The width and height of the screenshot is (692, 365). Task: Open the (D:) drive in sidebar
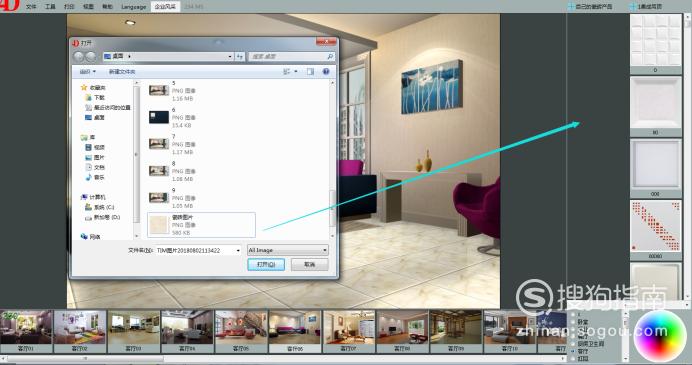pos(102,218)
